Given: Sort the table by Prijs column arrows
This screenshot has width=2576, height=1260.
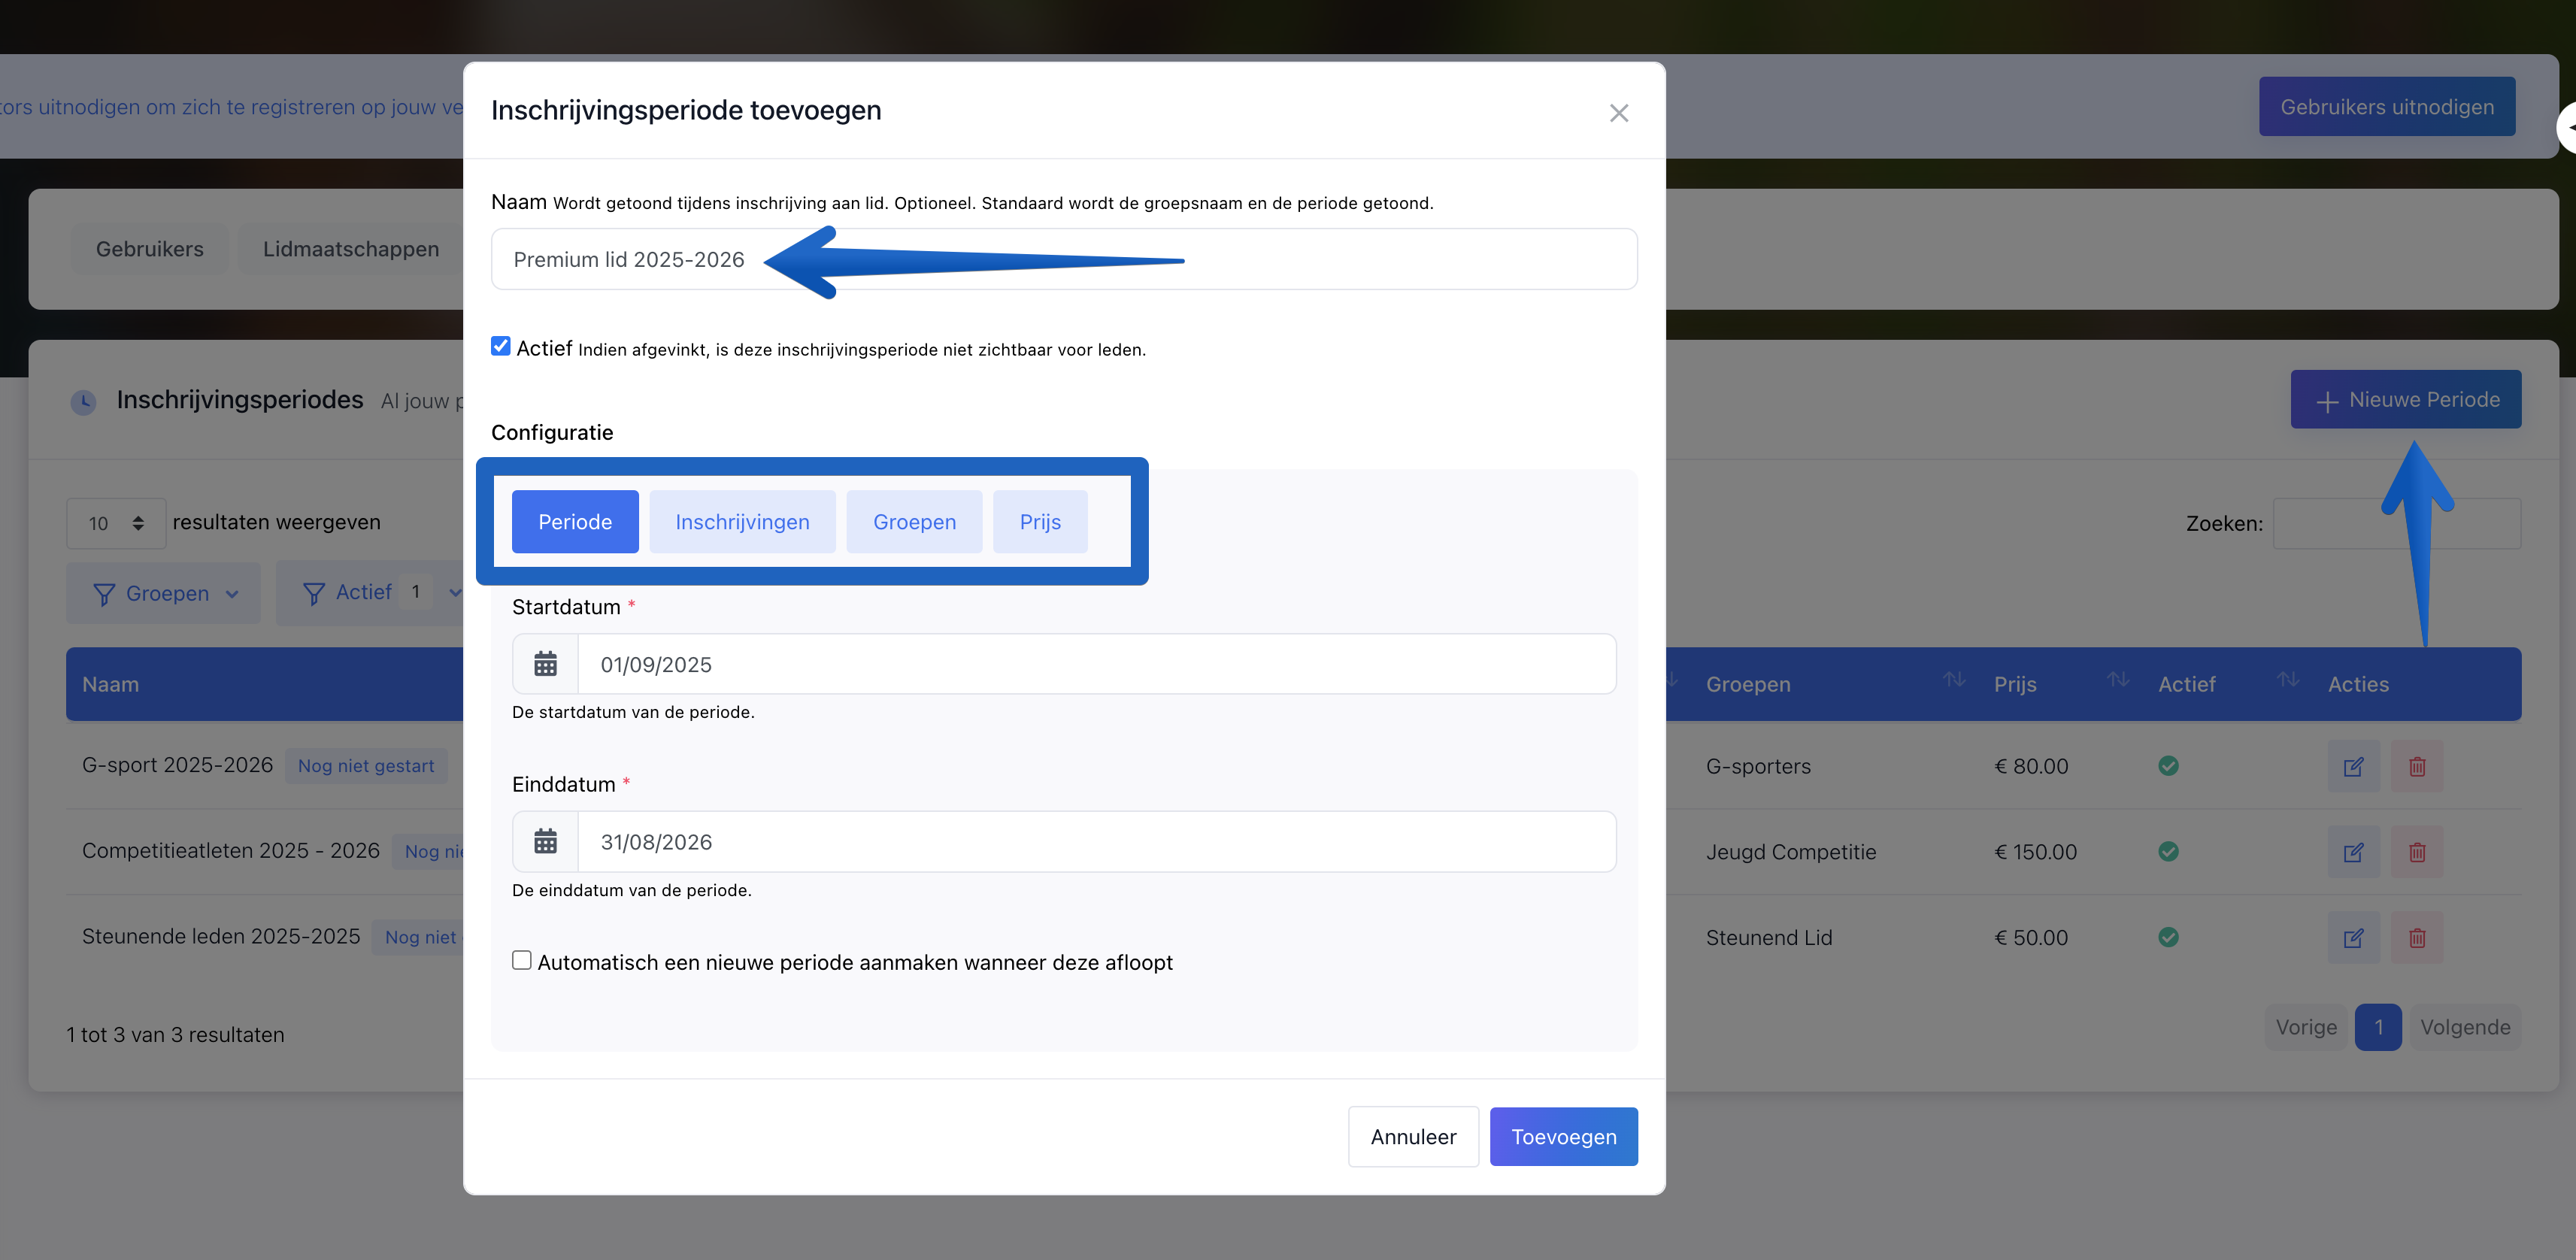Looking at the screenshot, I should click(2117, 680).
